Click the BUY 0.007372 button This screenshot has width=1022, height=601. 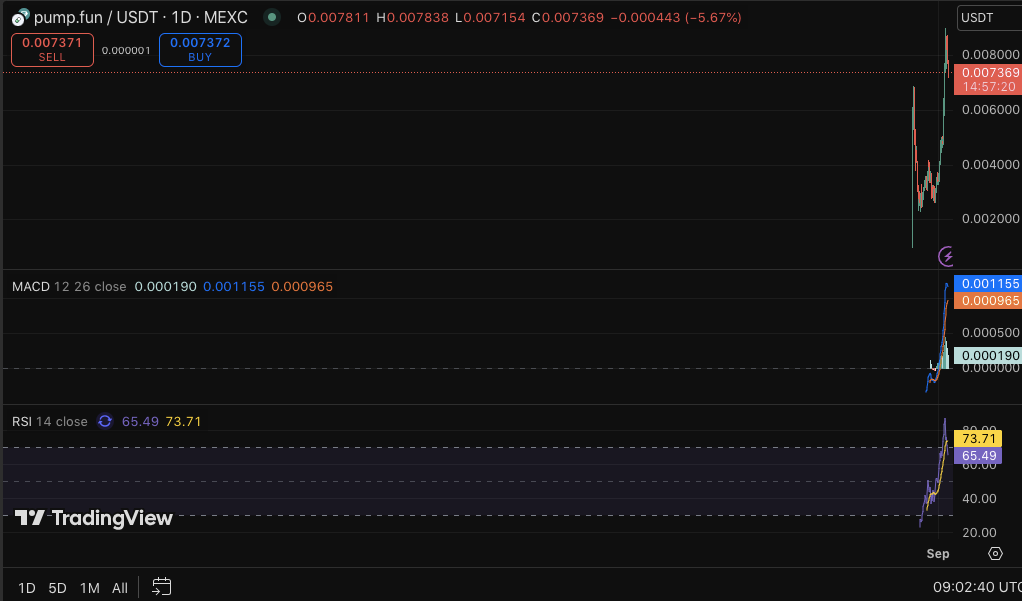pos(200,50)
